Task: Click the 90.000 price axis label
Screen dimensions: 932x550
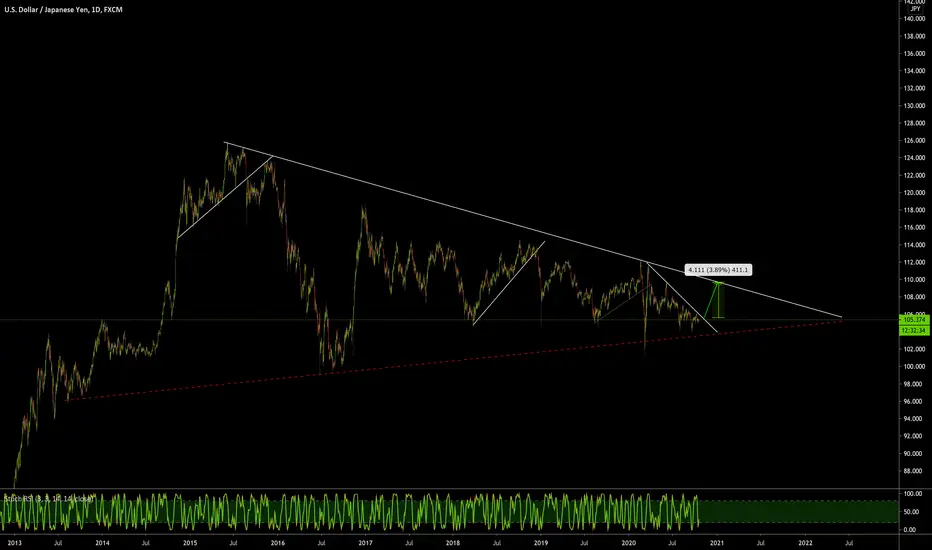Action: pos(914,454)
